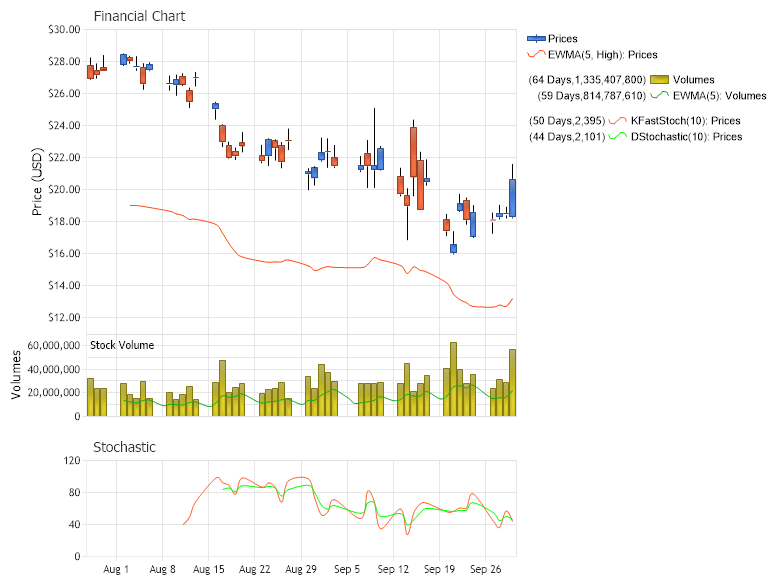The width and height of the screenshot is (776, 584).
Task: Click the (44 Days,2,101) summary text
Action: 566,136
